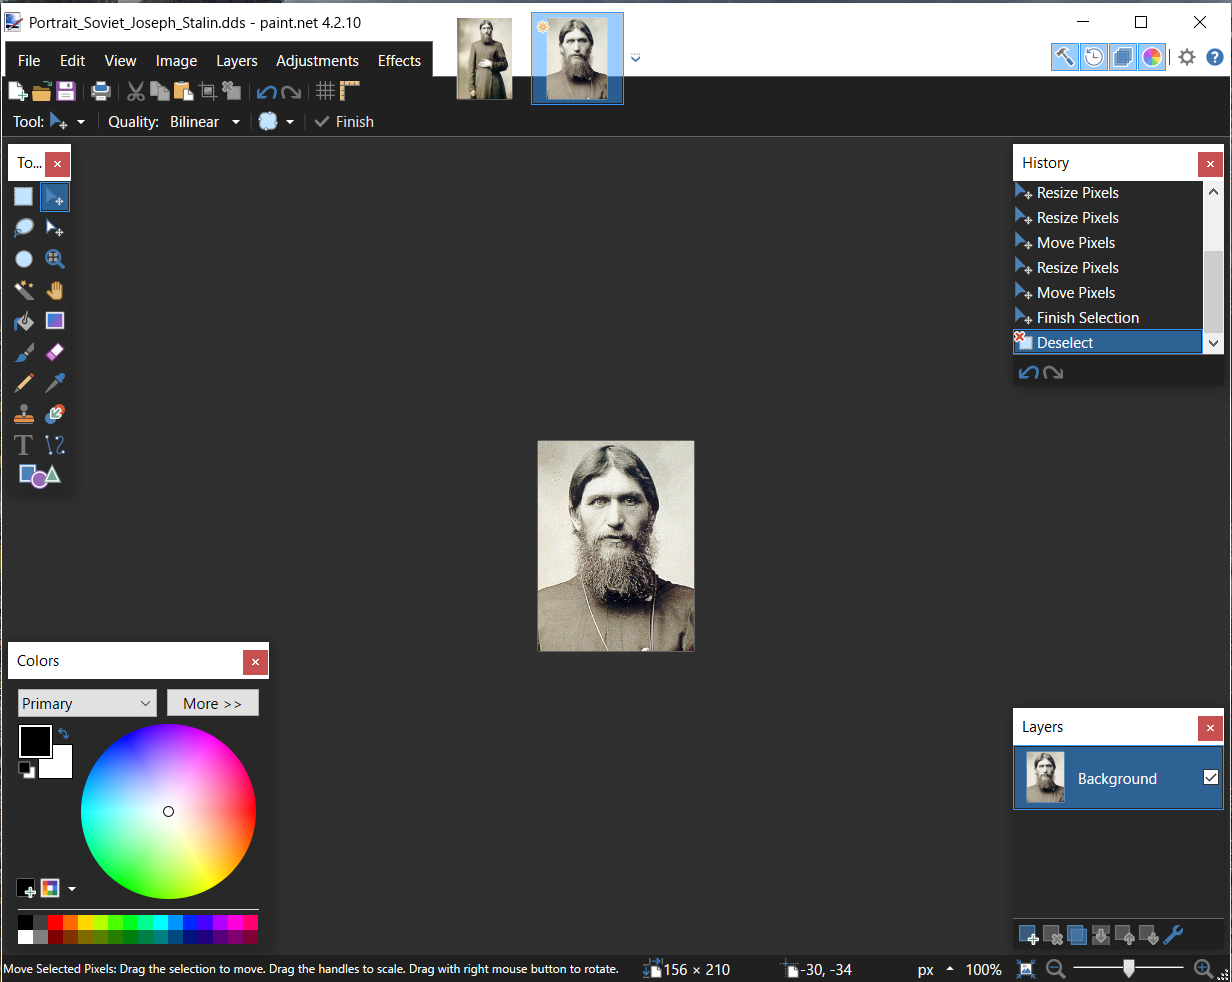Open the Adjustments menu
Viewport: 1232px width, 982px height.
[317, 61]
